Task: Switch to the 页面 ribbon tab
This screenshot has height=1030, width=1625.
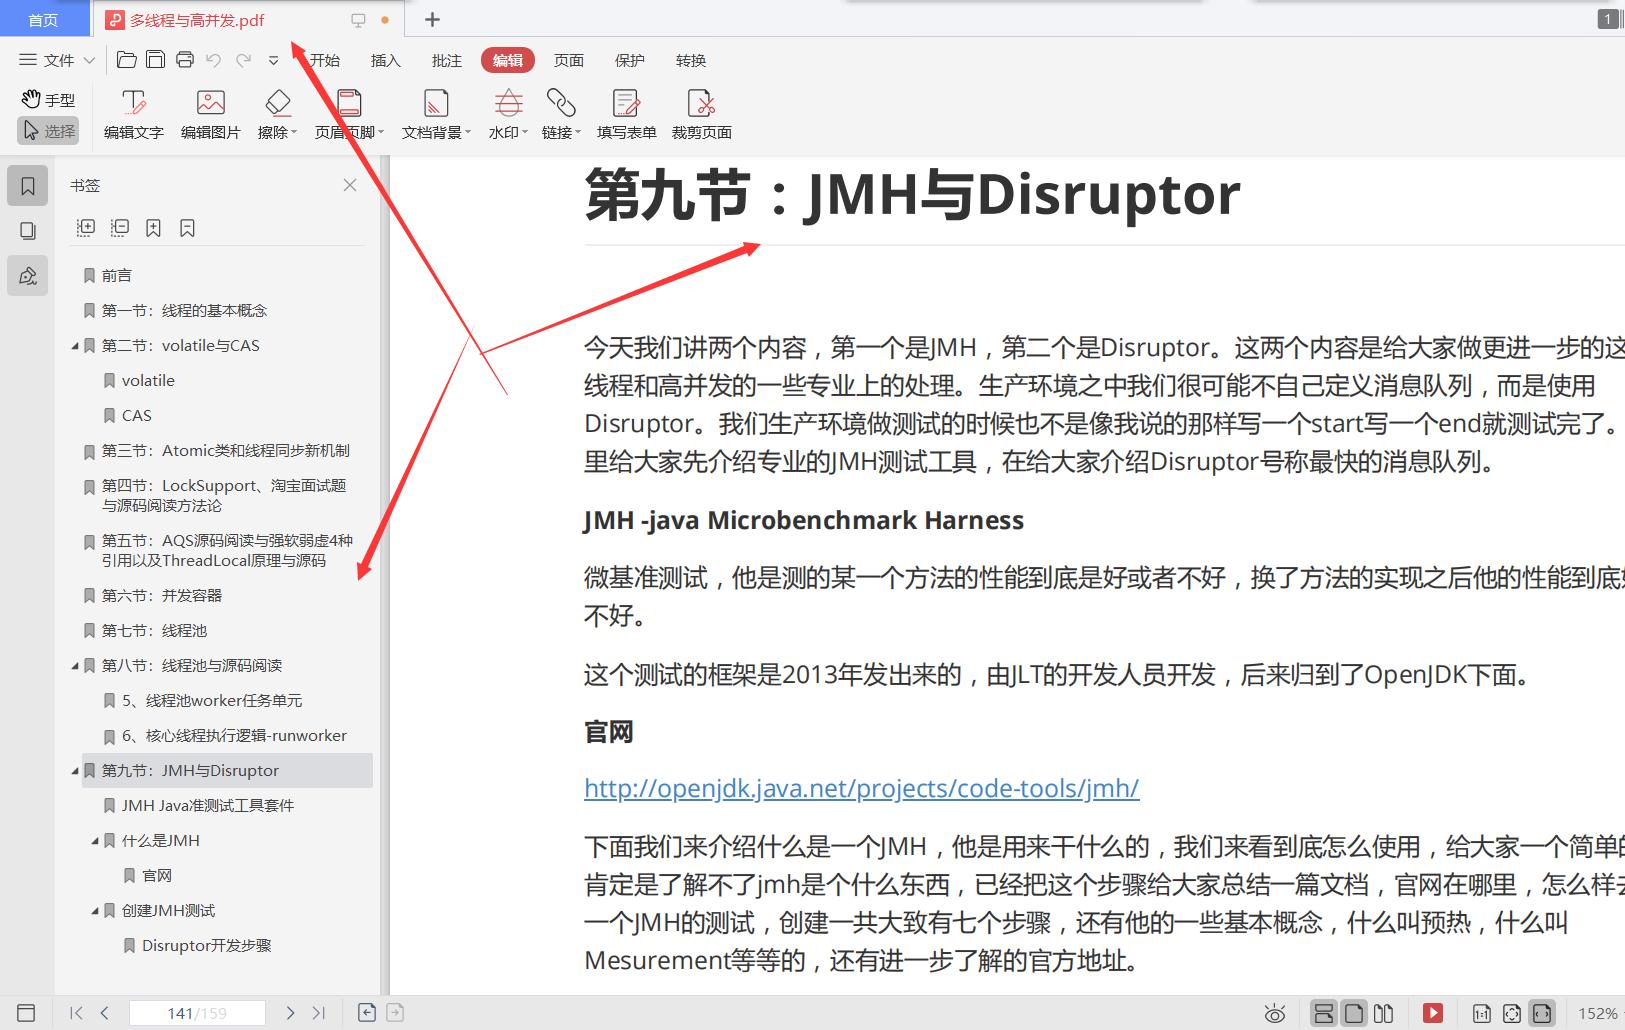Action: click(568, 60)
